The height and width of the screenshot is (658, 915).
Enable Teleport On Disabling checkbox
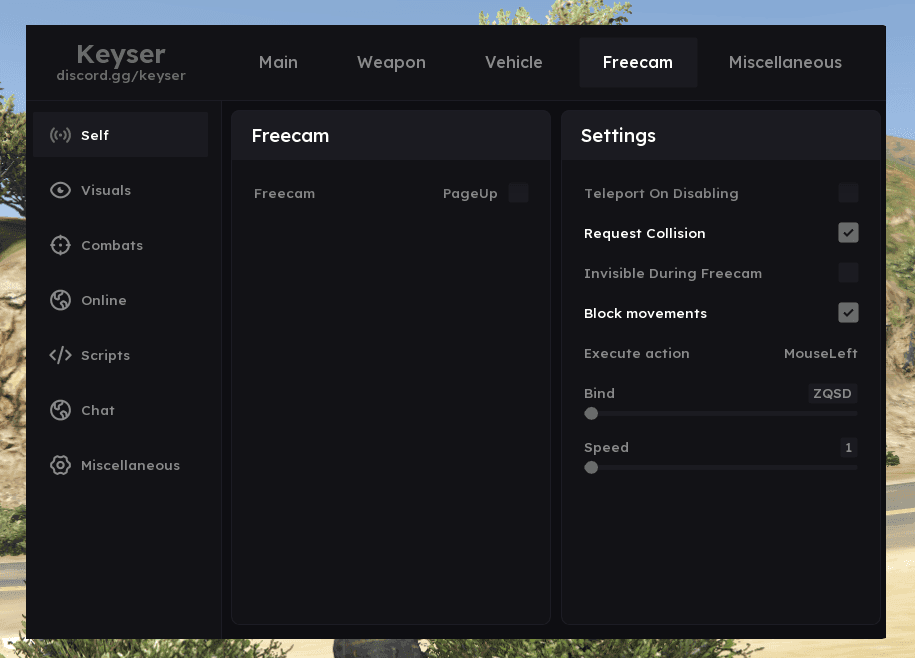coord(848,193)
